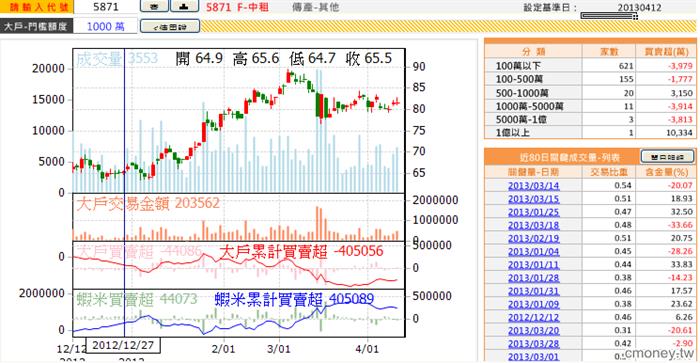Viewport: 700px width, 363px height.
Task: Click the 4/01 date label on the chart axis
Action: click(x=367, y=349)
